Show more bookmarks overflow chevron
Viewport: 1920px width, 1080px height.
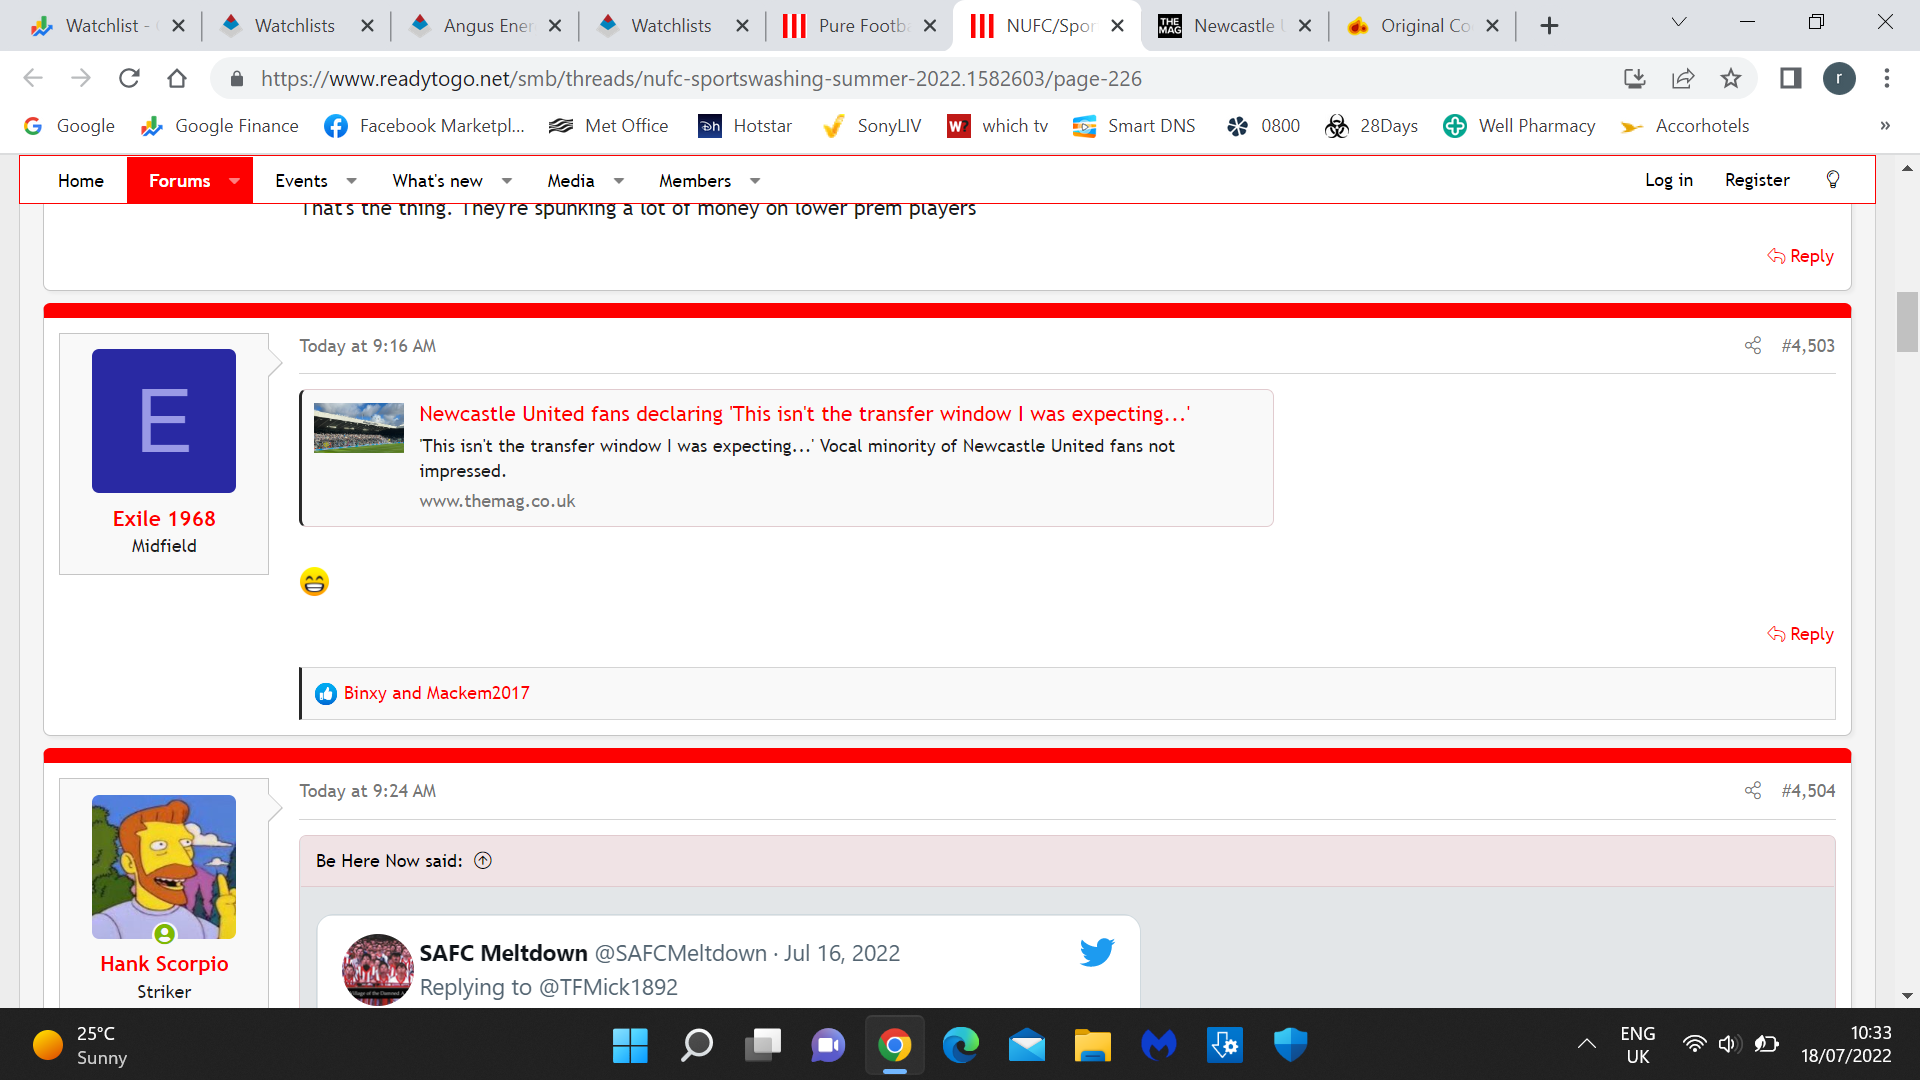click(1885, 126)
